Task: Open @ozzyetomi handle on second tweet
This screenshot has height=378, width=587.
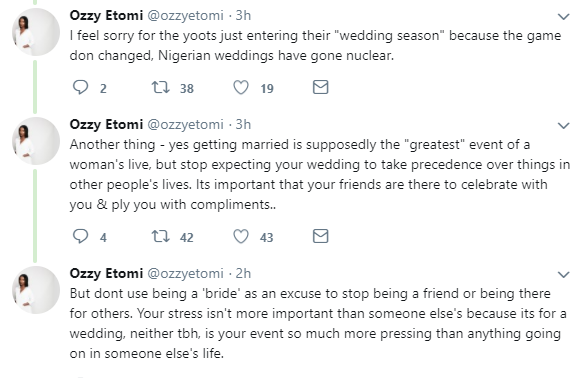Action: [x=185, y=125]
